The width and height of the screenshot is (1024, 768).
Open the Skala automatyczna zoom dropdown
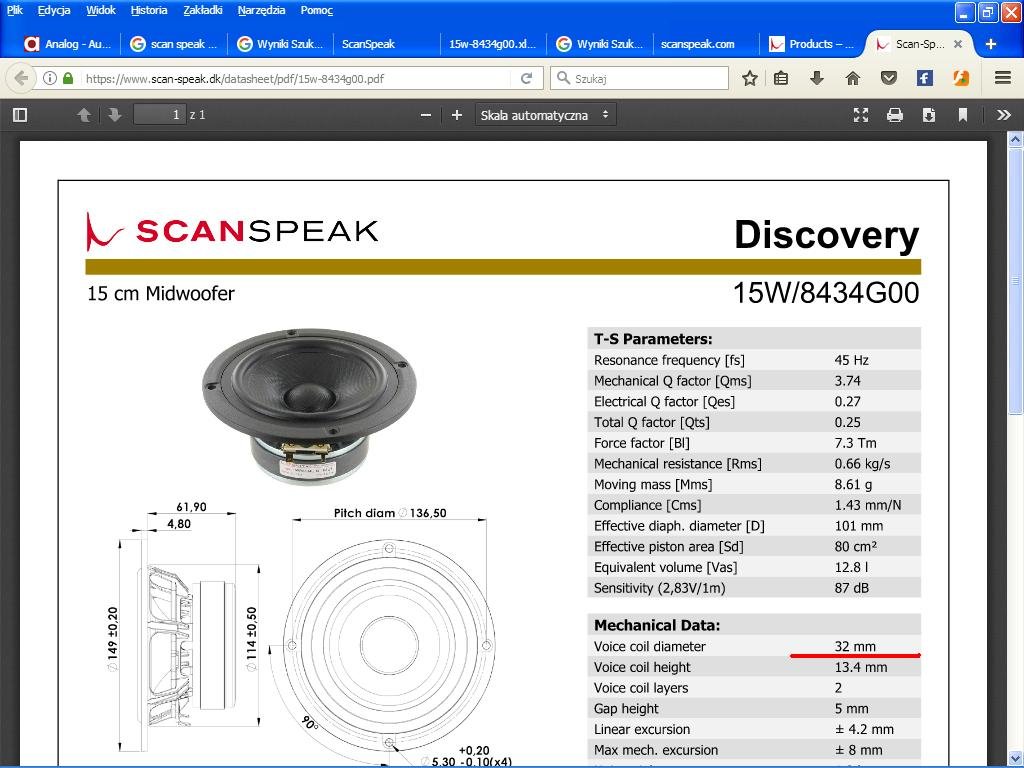pyautogui.click(x=545, y=115)
